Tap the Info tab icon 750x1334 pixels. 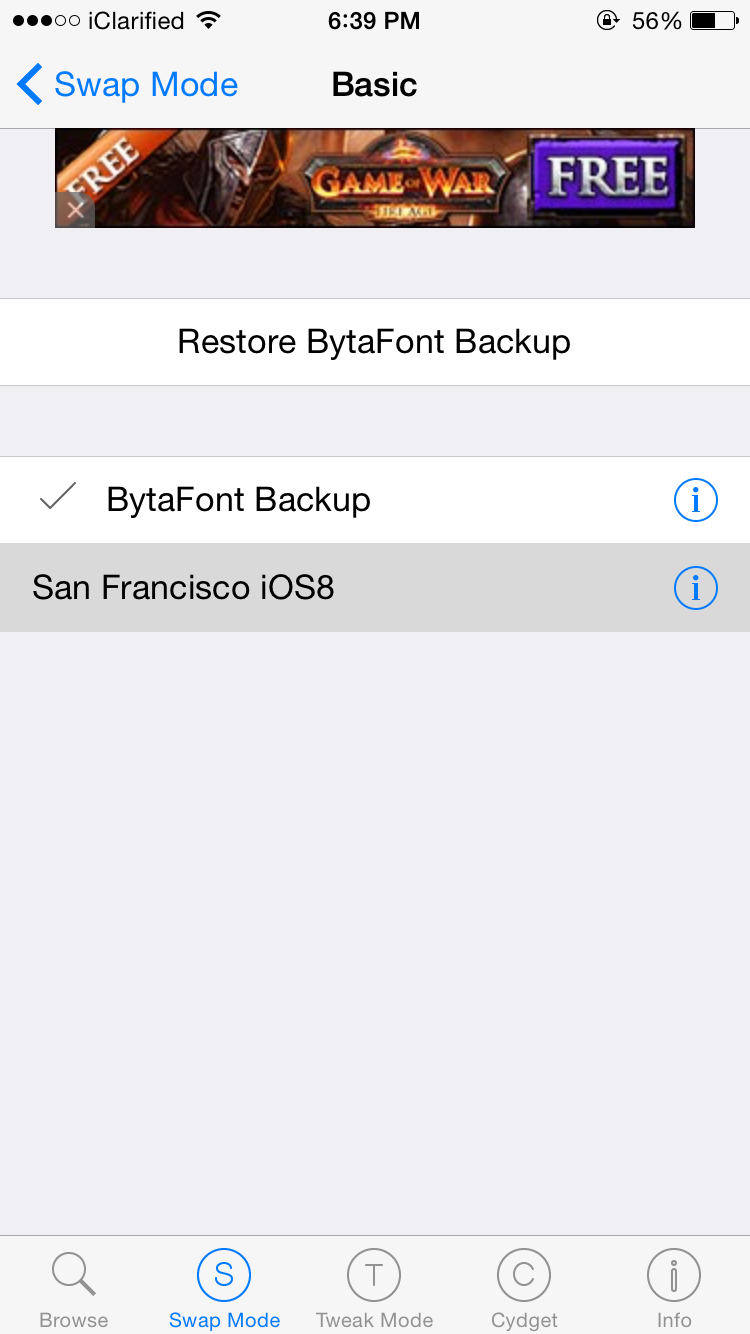point(673,1275)
